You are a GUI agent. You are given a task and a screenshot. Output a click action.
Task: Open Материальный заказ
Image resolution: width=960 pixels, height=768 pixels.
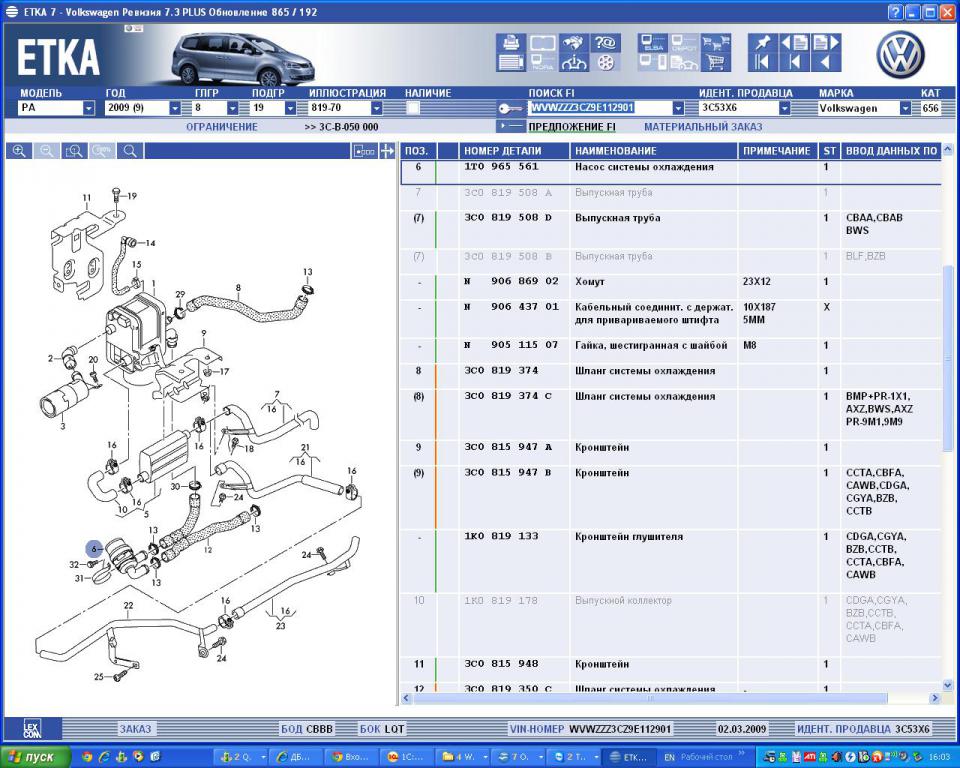click(703, 127)
